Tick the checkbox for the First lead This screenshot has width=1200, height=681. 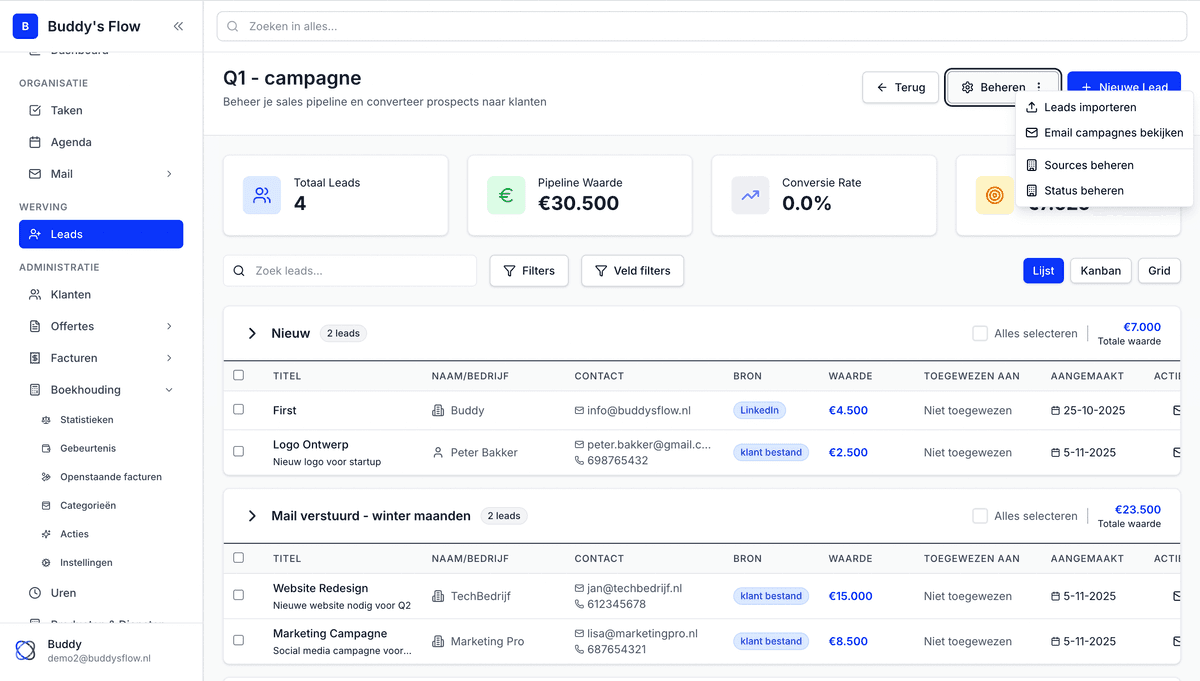coord(238,409)
